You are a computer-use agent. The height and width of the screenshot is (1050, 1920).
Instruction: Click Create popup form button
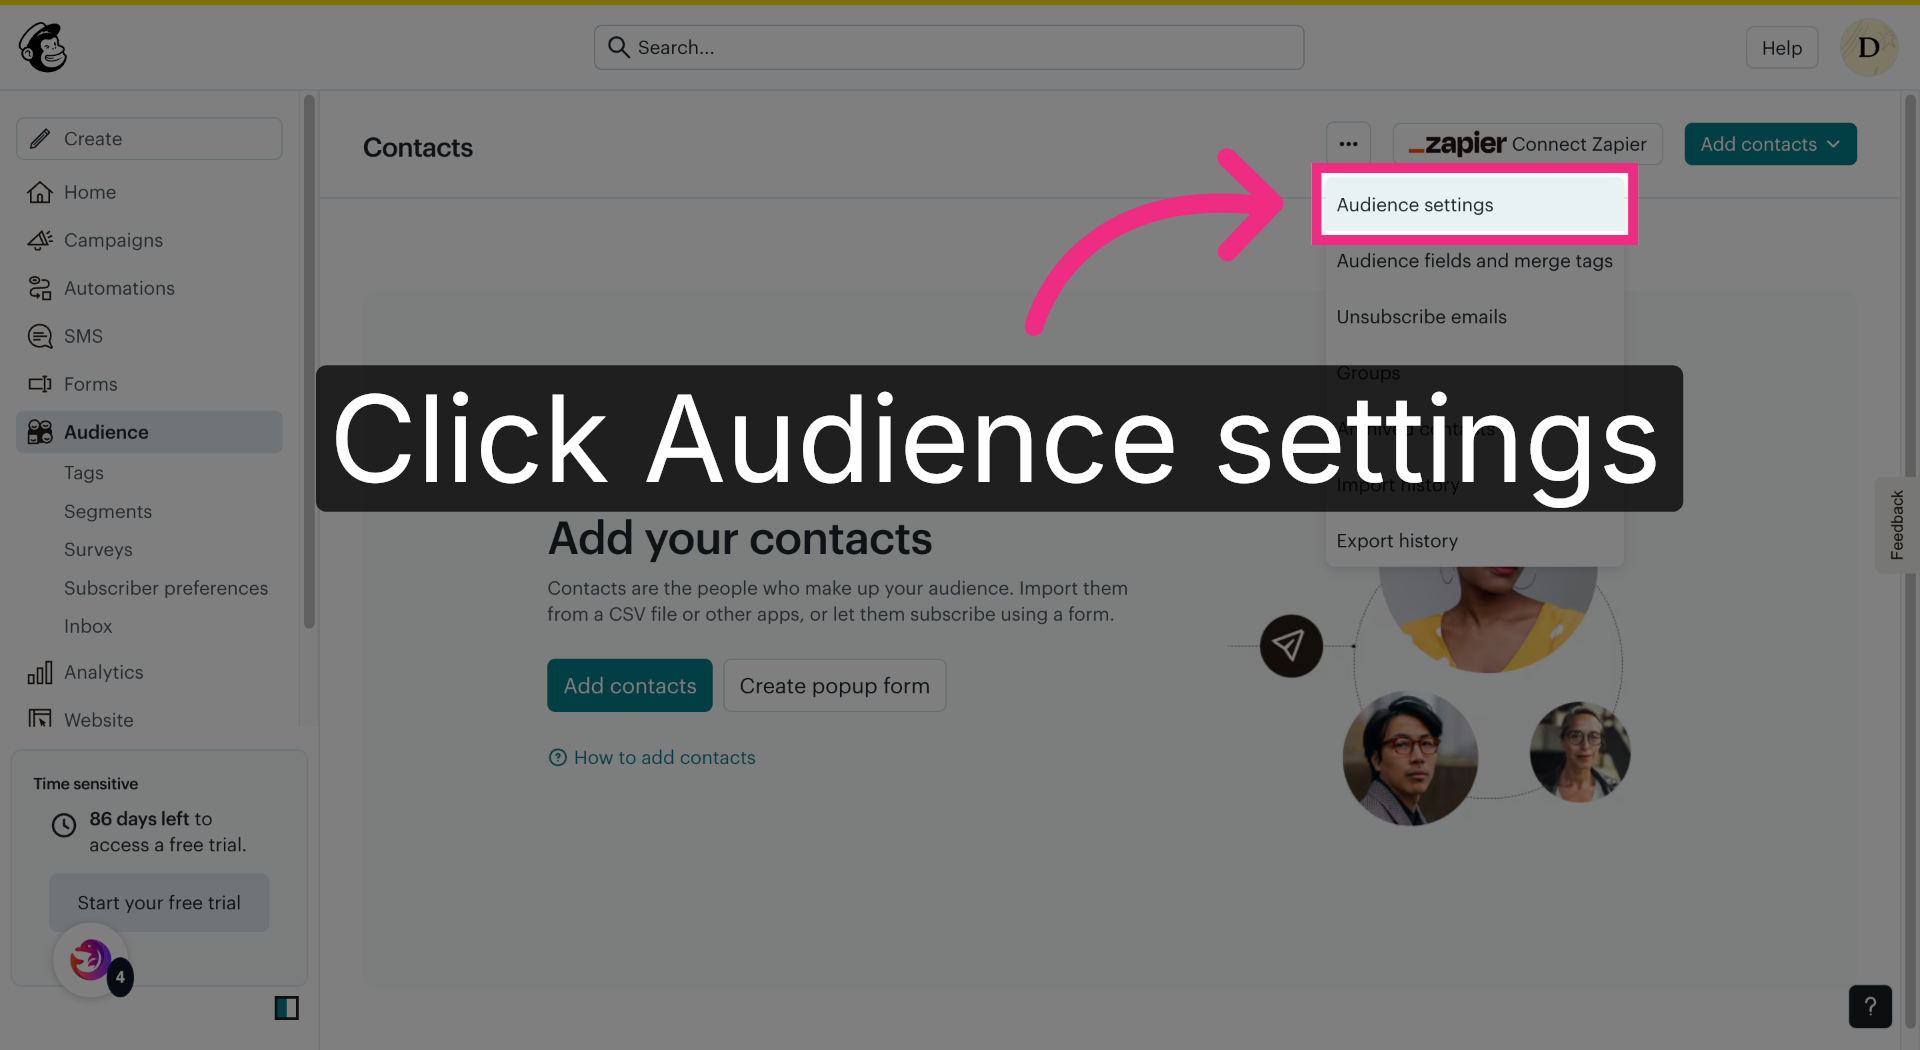(x=834, y=685)
